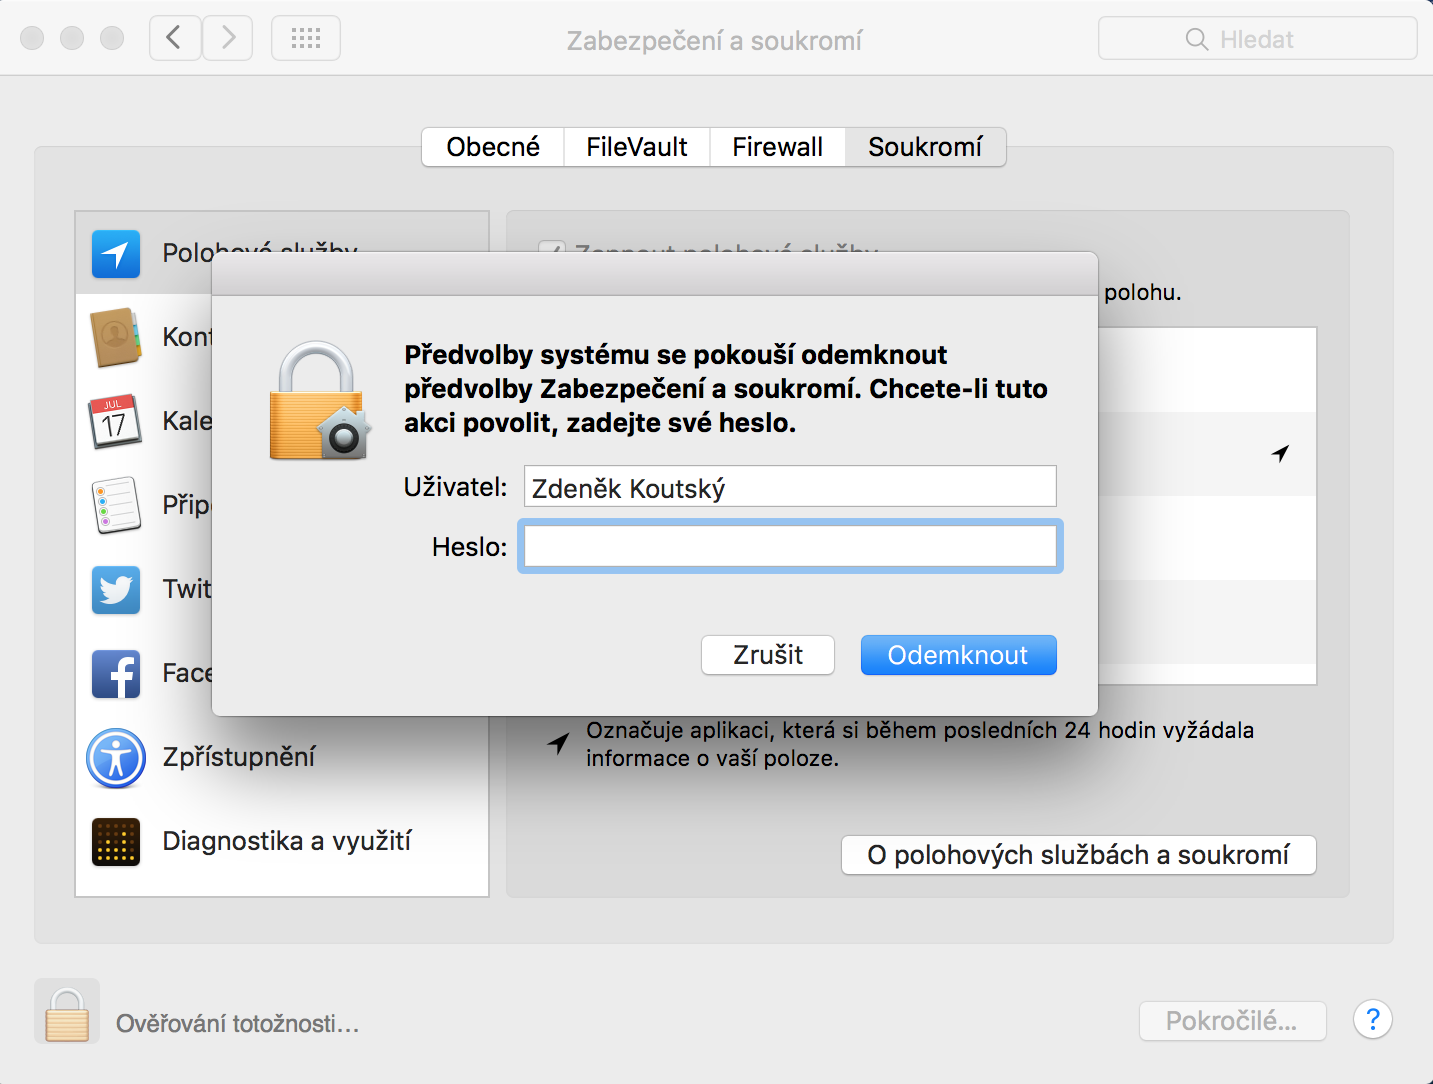
Task: Select the Contacts book icon
Action: pos(116,338)
